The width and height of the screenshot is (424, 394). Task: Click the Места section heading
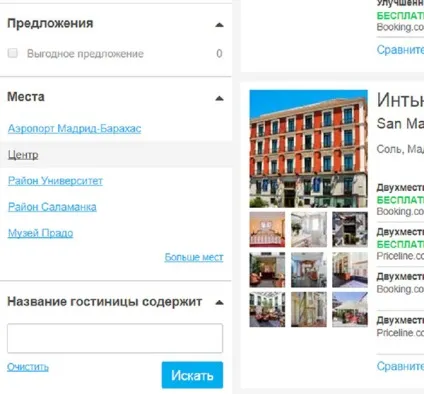[x=26, y=97]
